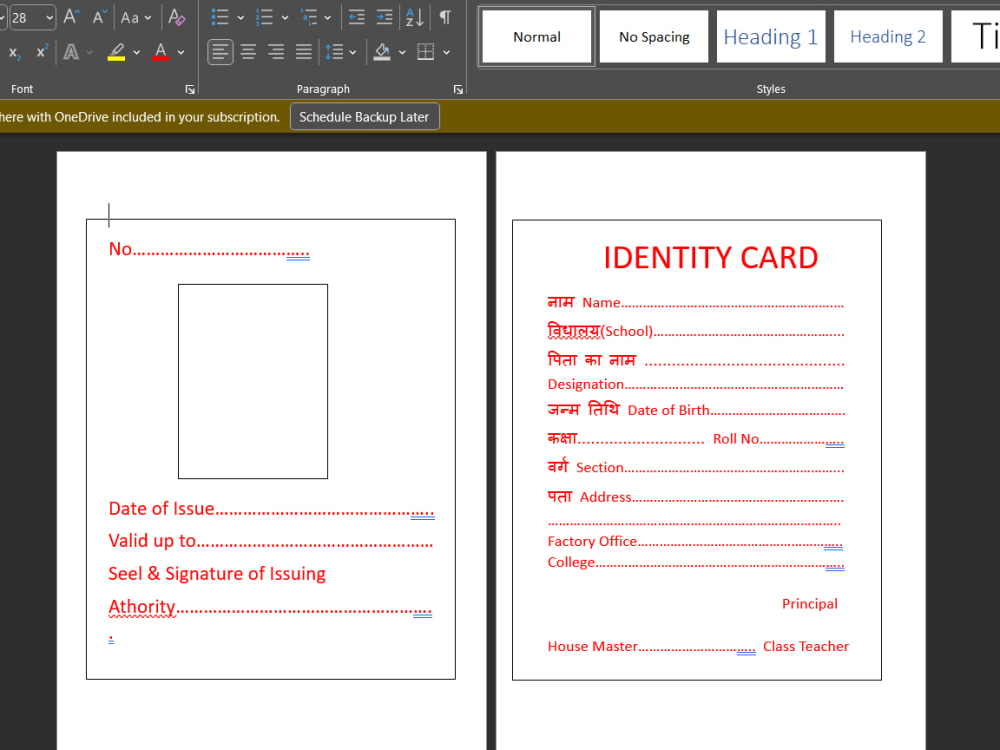Apply the No Spacing style

pyautogui.click(x=654, y=37)
